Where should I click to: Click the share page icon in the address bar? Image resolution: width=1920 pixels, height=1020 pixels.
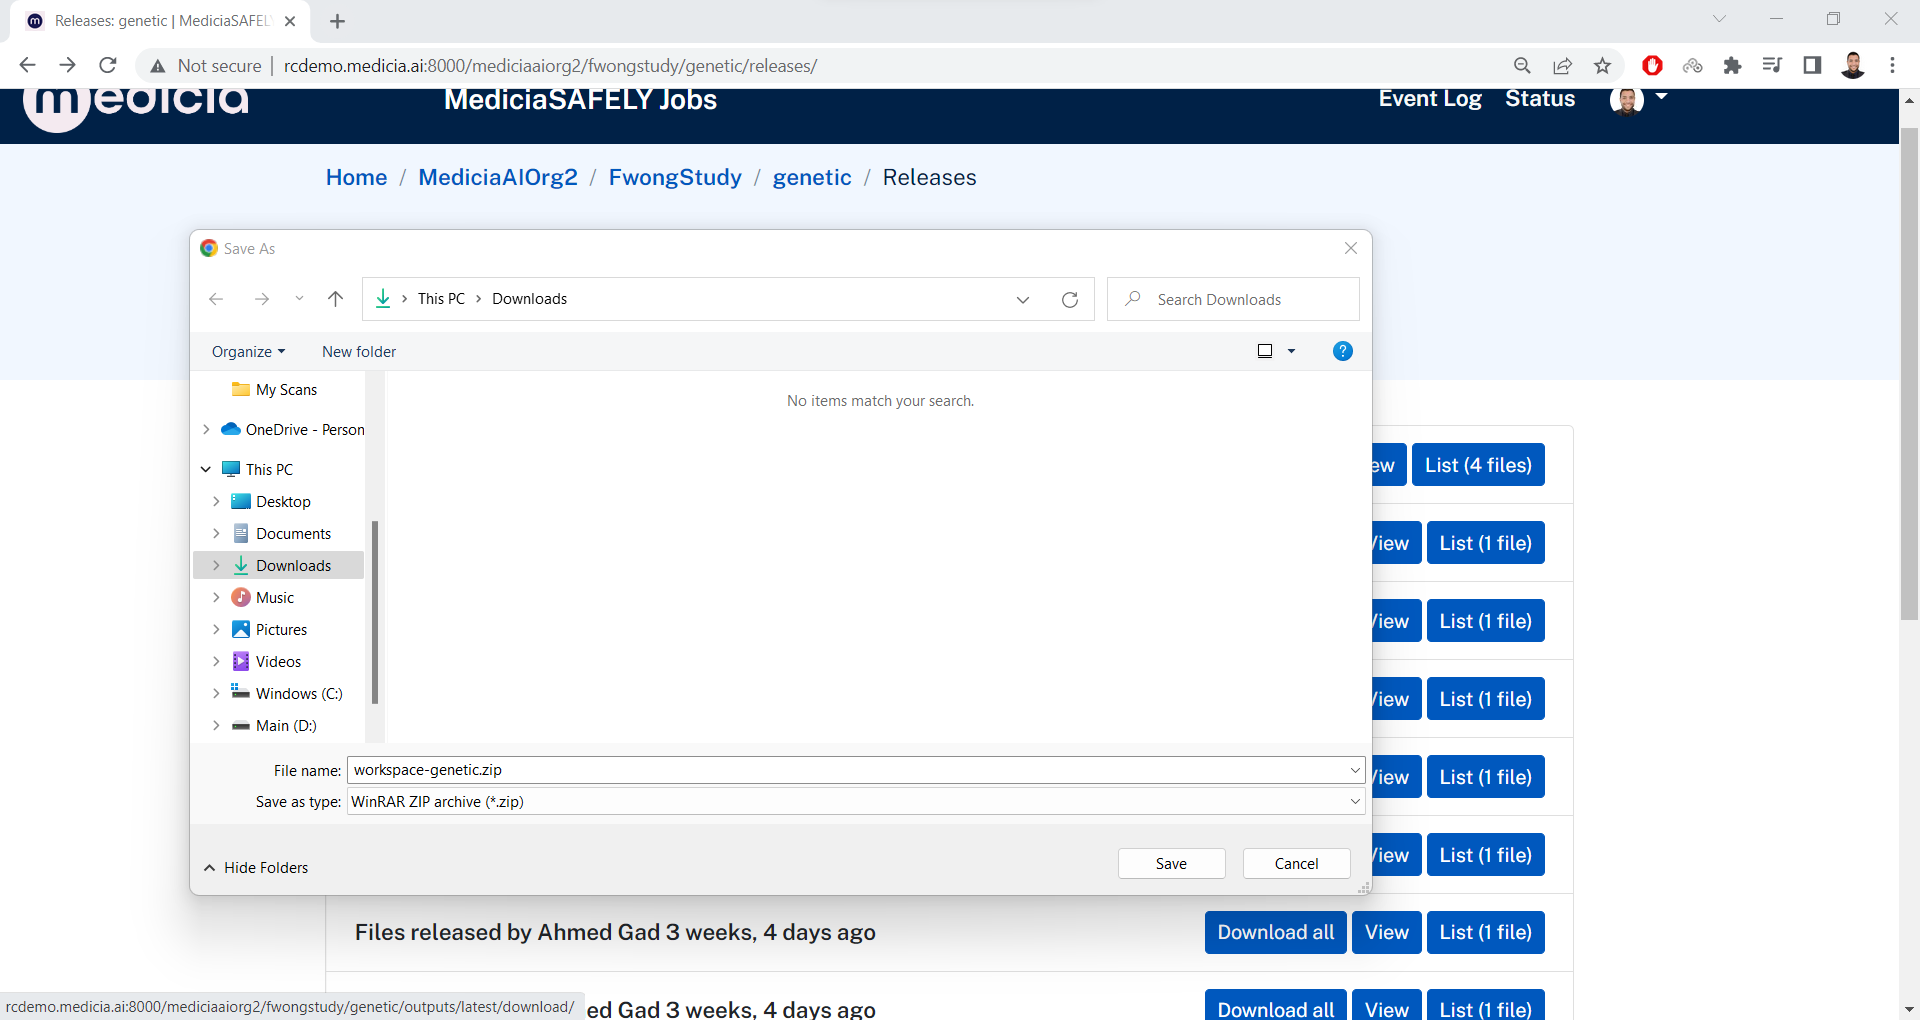(x=1562, y=65)
